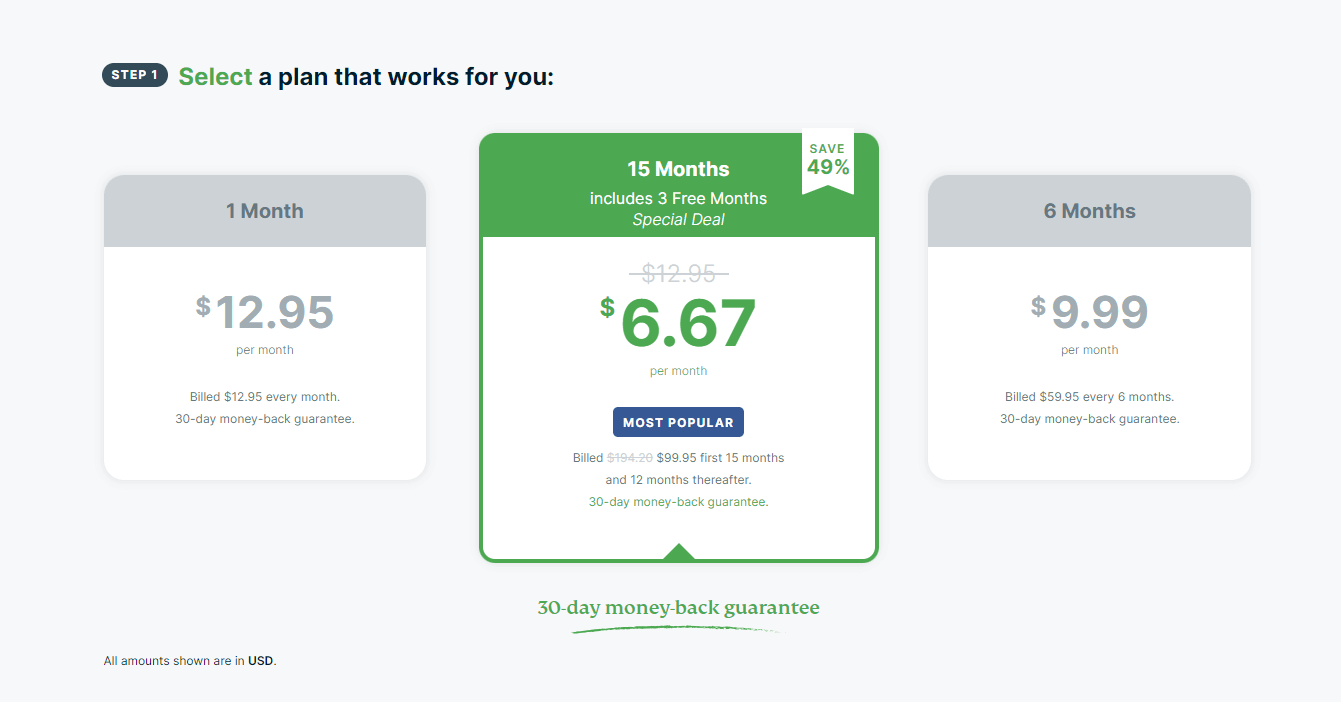Select the 15 Months plan header
This screenshot has width=1341, height=702.
coord(678,169)
